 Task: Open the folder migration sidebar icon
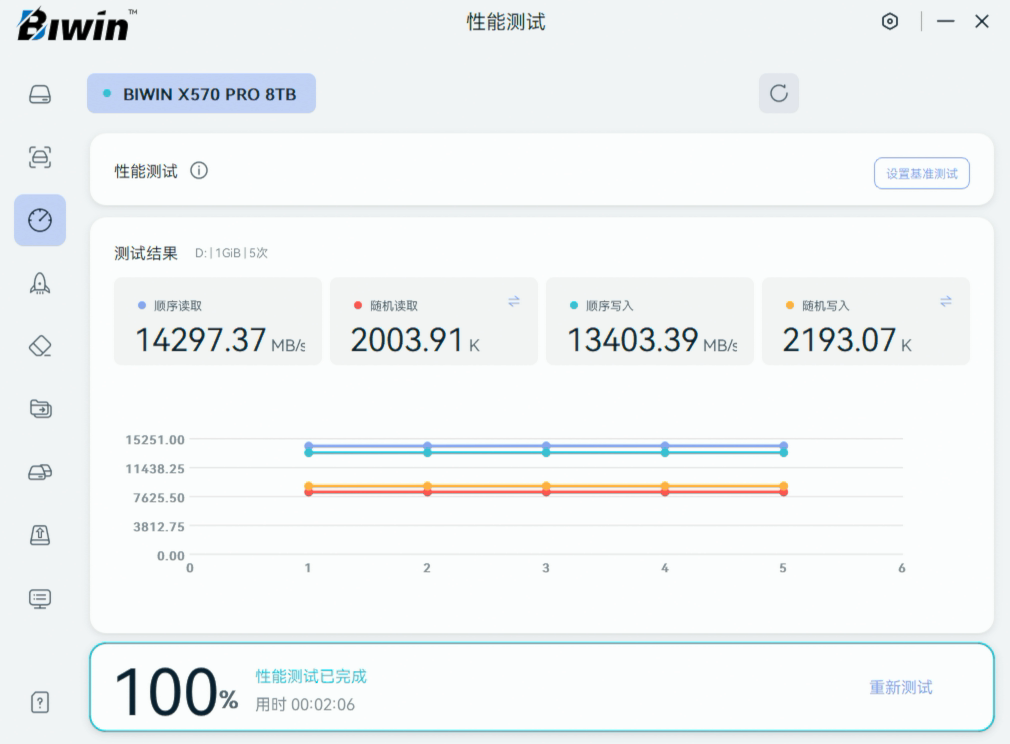40,408
